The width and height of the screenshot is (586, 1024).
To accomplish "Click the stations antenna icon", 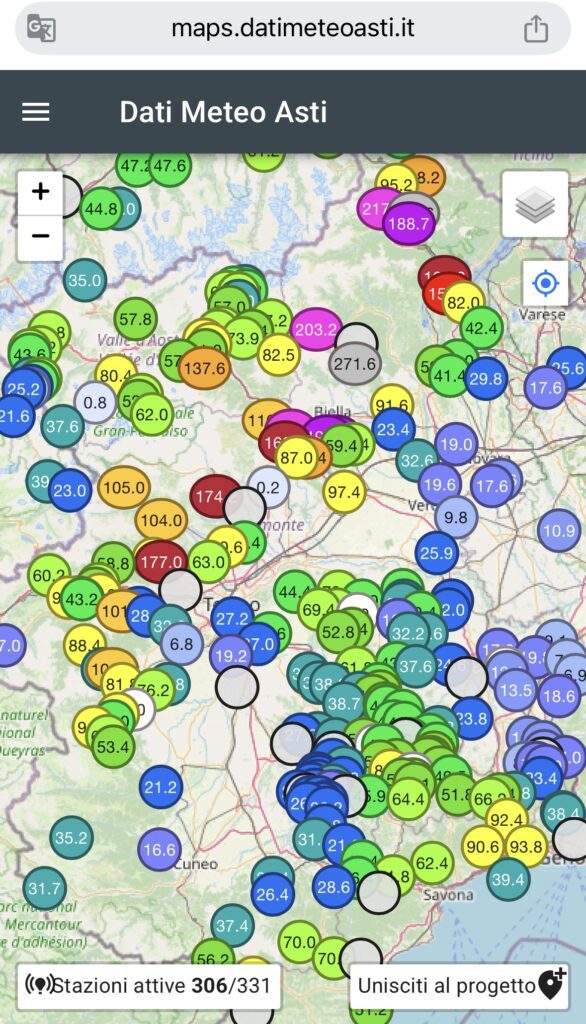I will (38, 984).
